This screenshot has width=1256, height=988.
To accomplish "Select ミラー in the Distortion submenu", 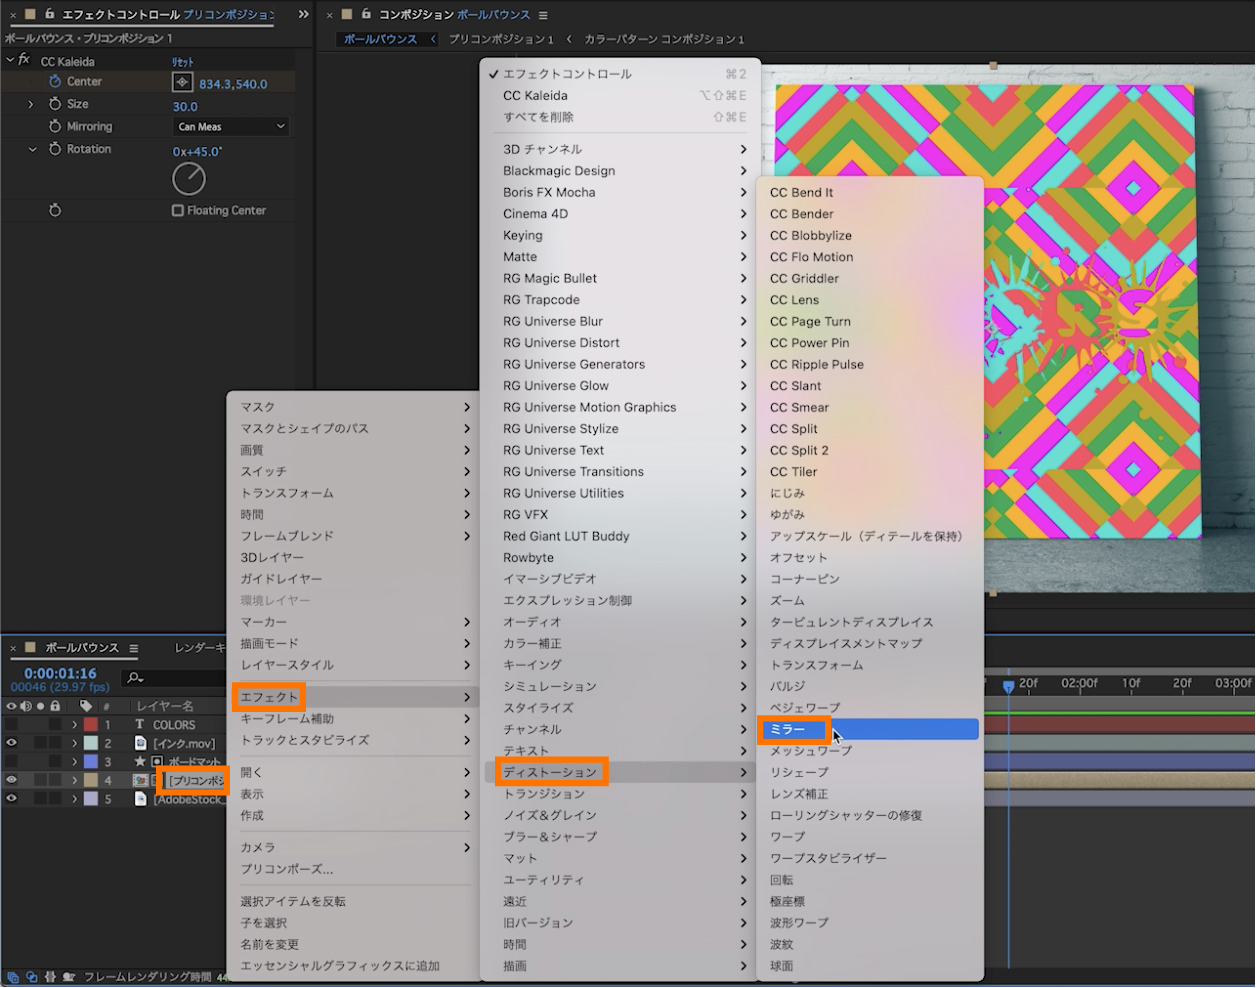I will point(869,730).
